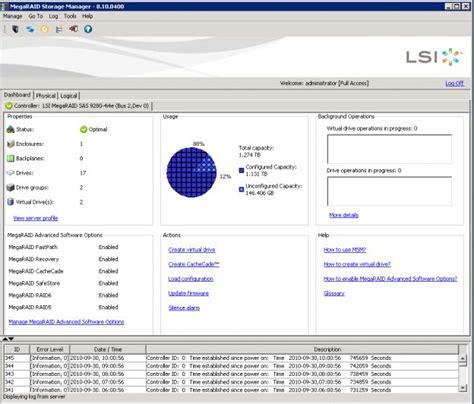Select the Controller LSI MegaRAID SAS tab
The height and width of the screenshot is (404, 474).
tap(78, 106)
